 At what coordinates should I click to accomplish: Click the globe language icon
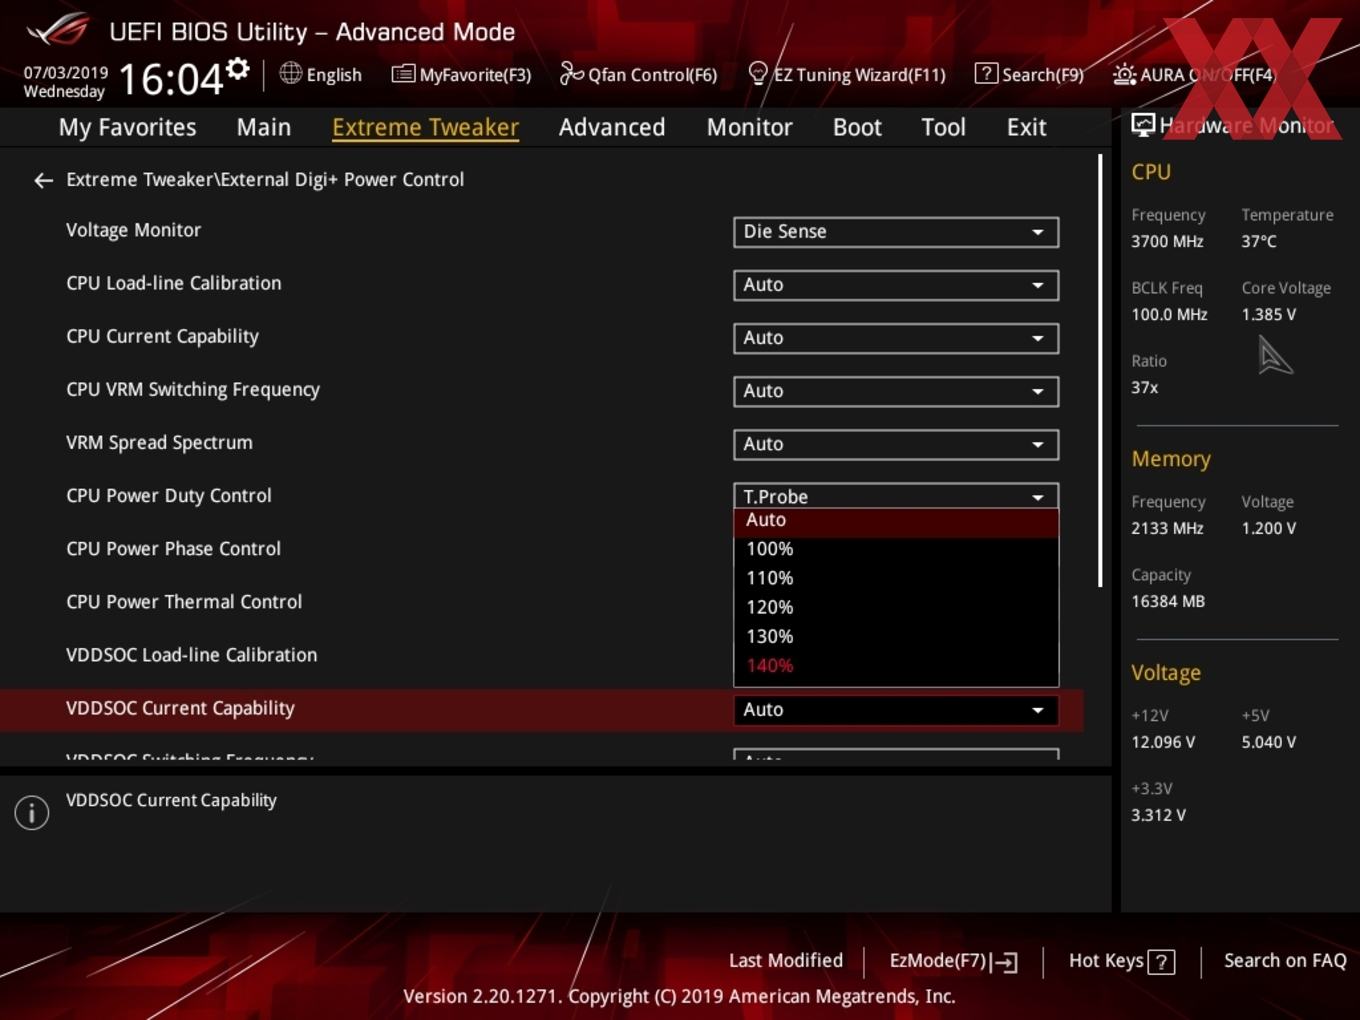[290, 73]
